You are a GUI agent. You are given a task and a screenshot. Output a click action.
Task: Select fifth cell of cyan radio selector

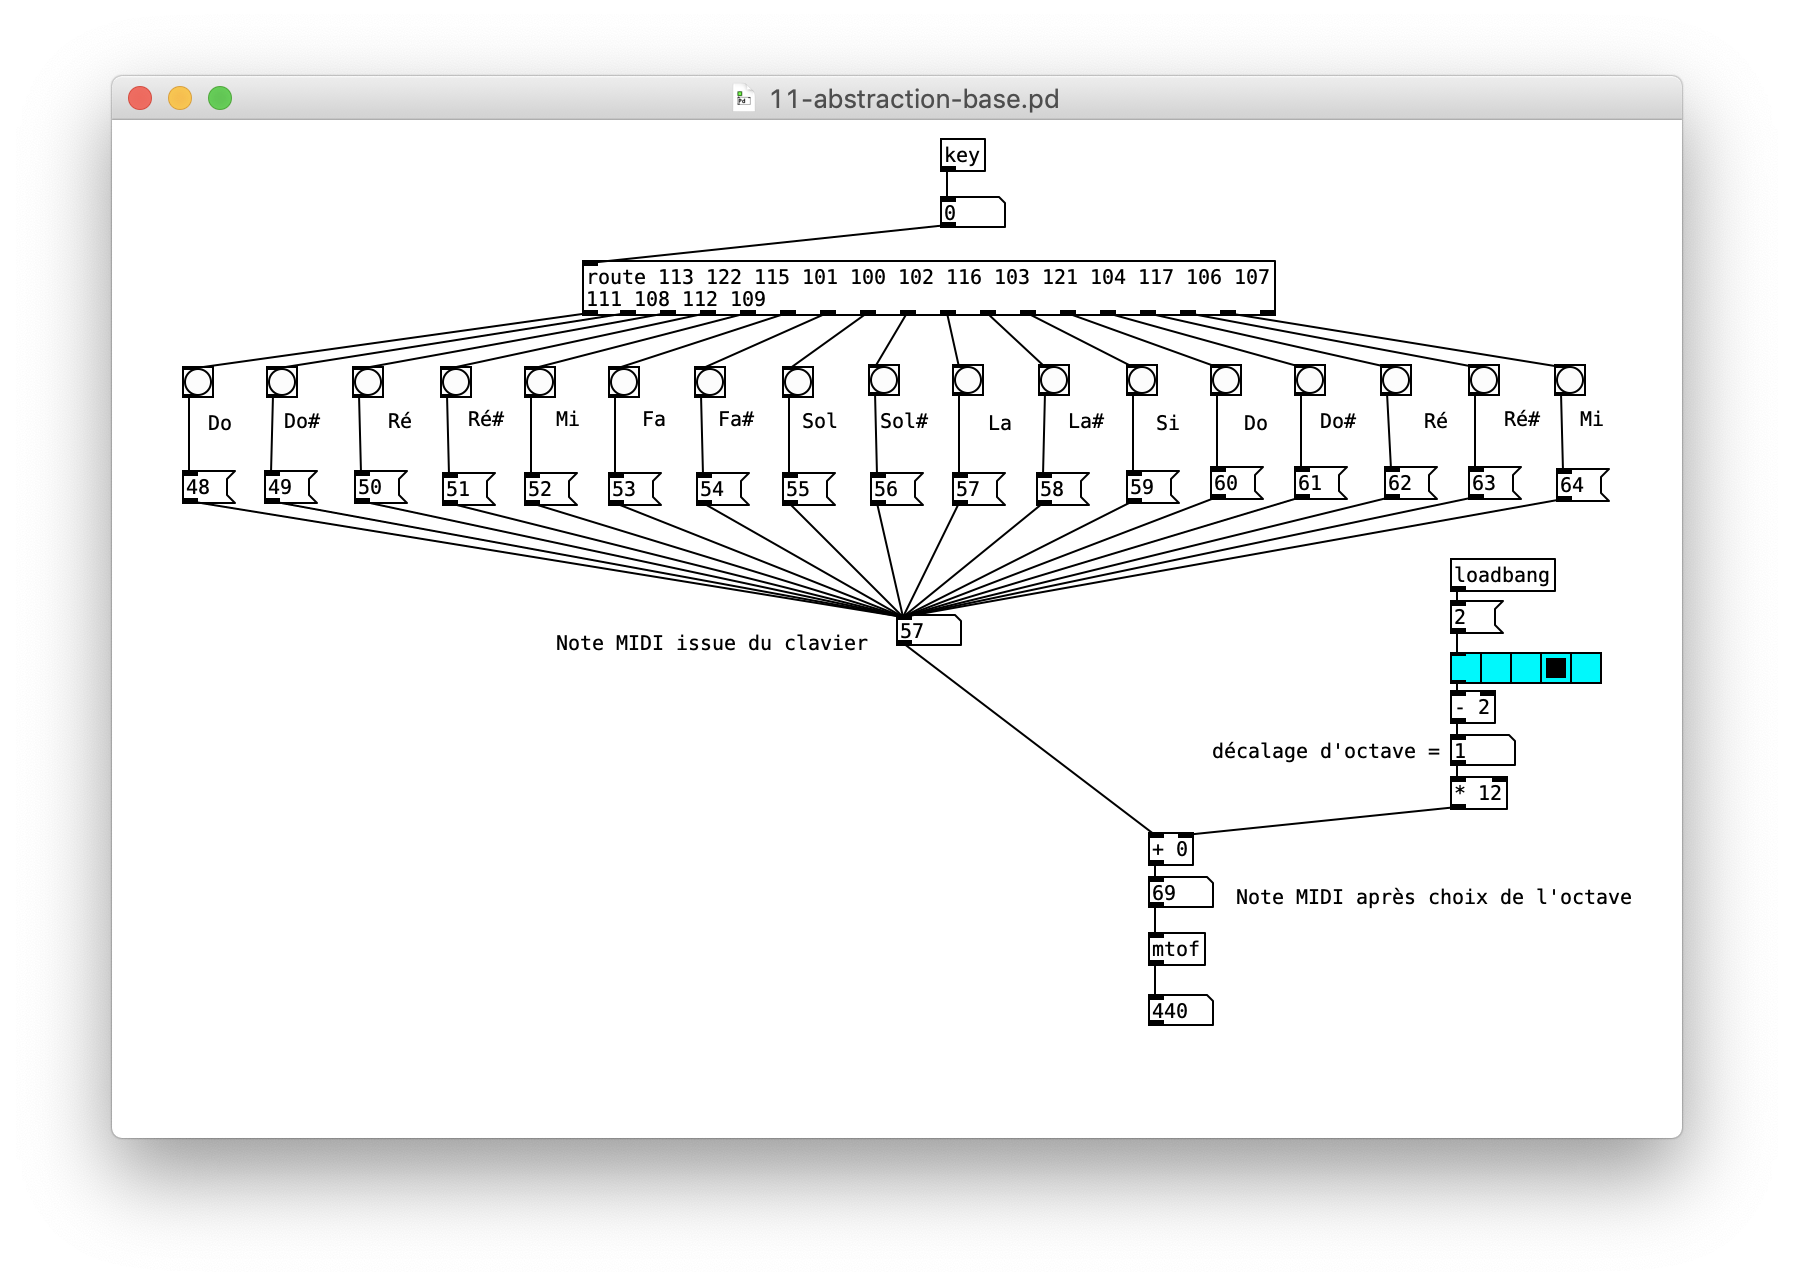(x=1586, y=668)
